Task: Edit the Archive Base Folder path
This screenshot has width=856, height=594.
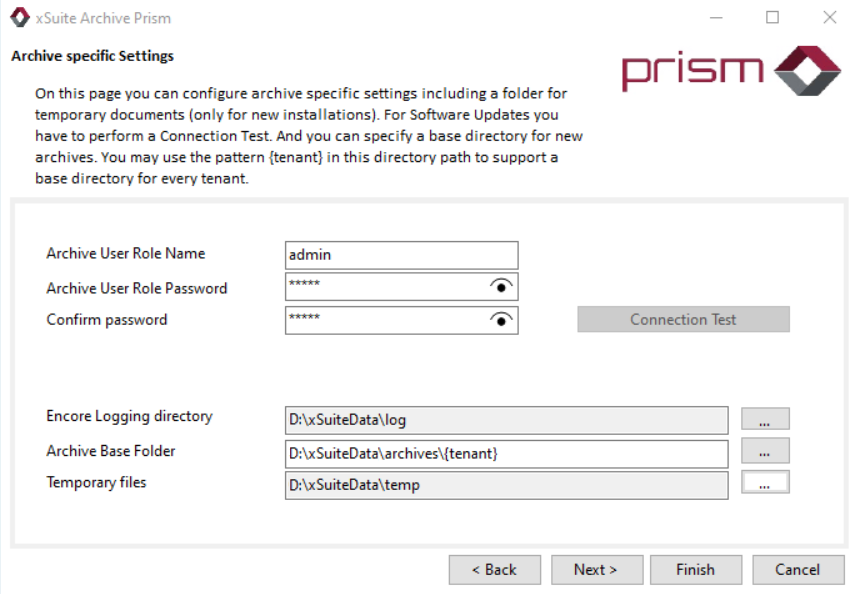Action: [x=505, y=453]
